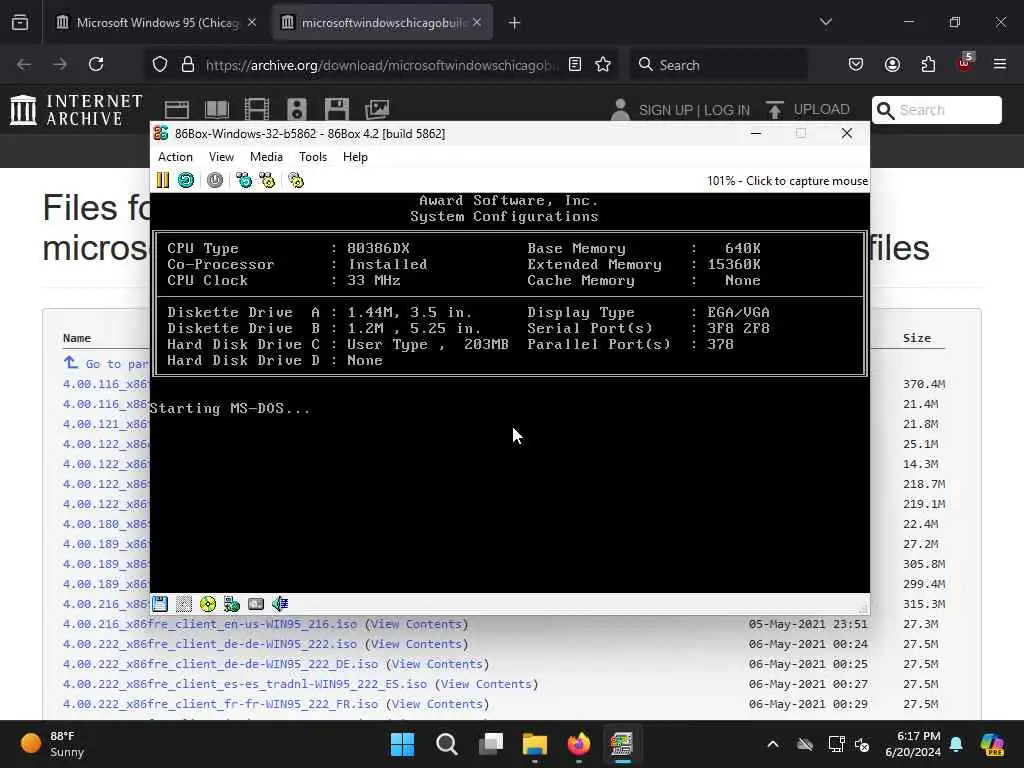Send Ctrl+Alt+Esc via 86Box toolbar icon
The image size is (1024, 768).
click(267, 180)
